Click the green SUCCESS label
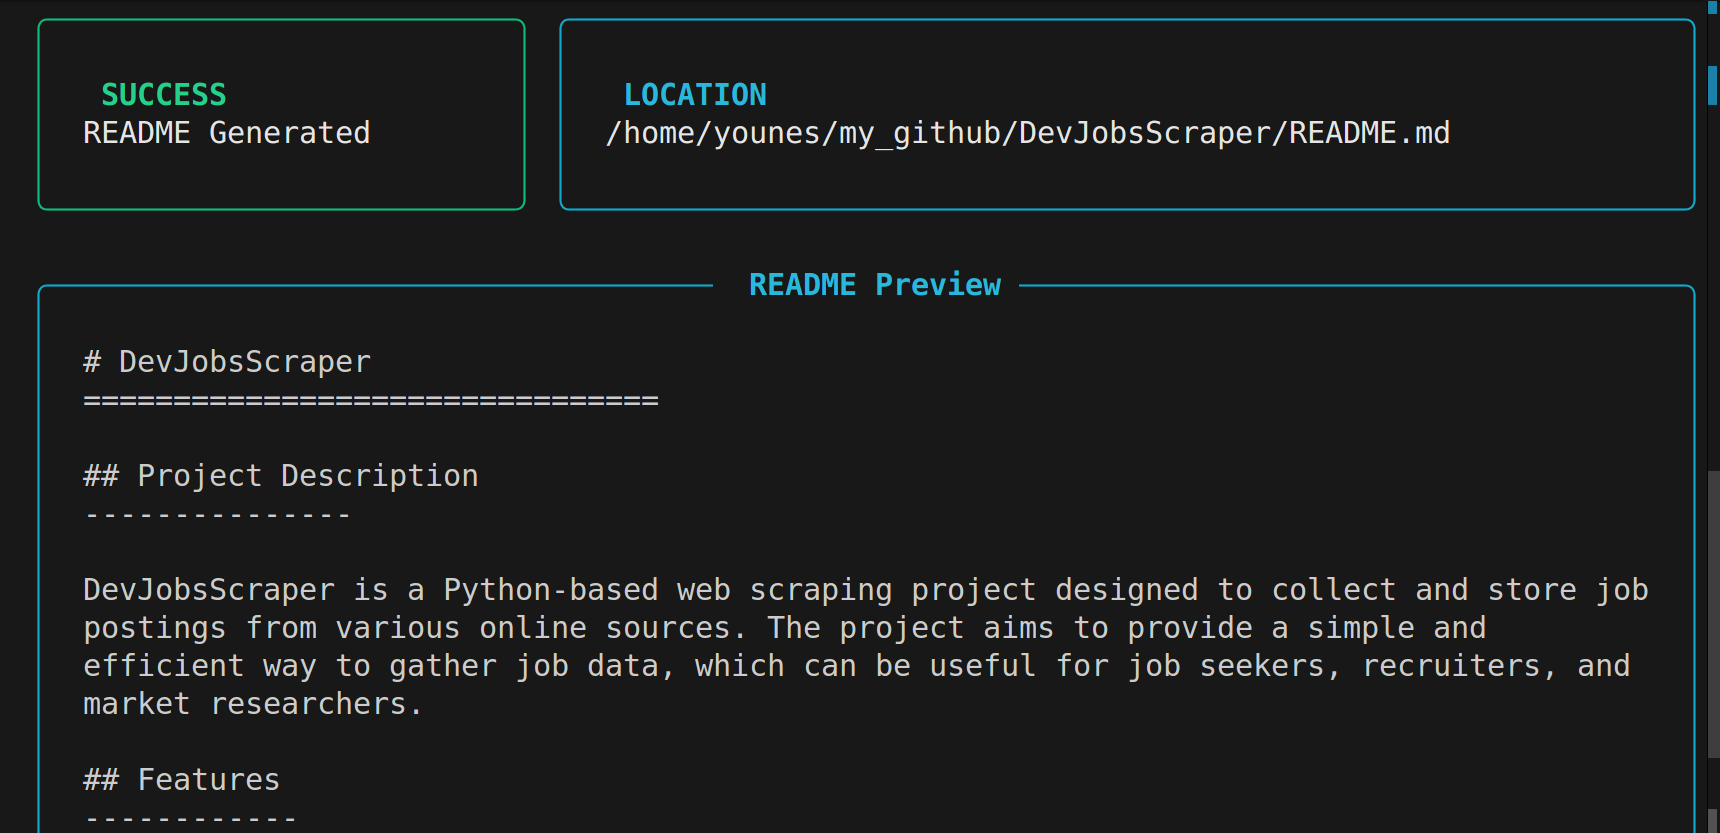 tap(164, 95)
